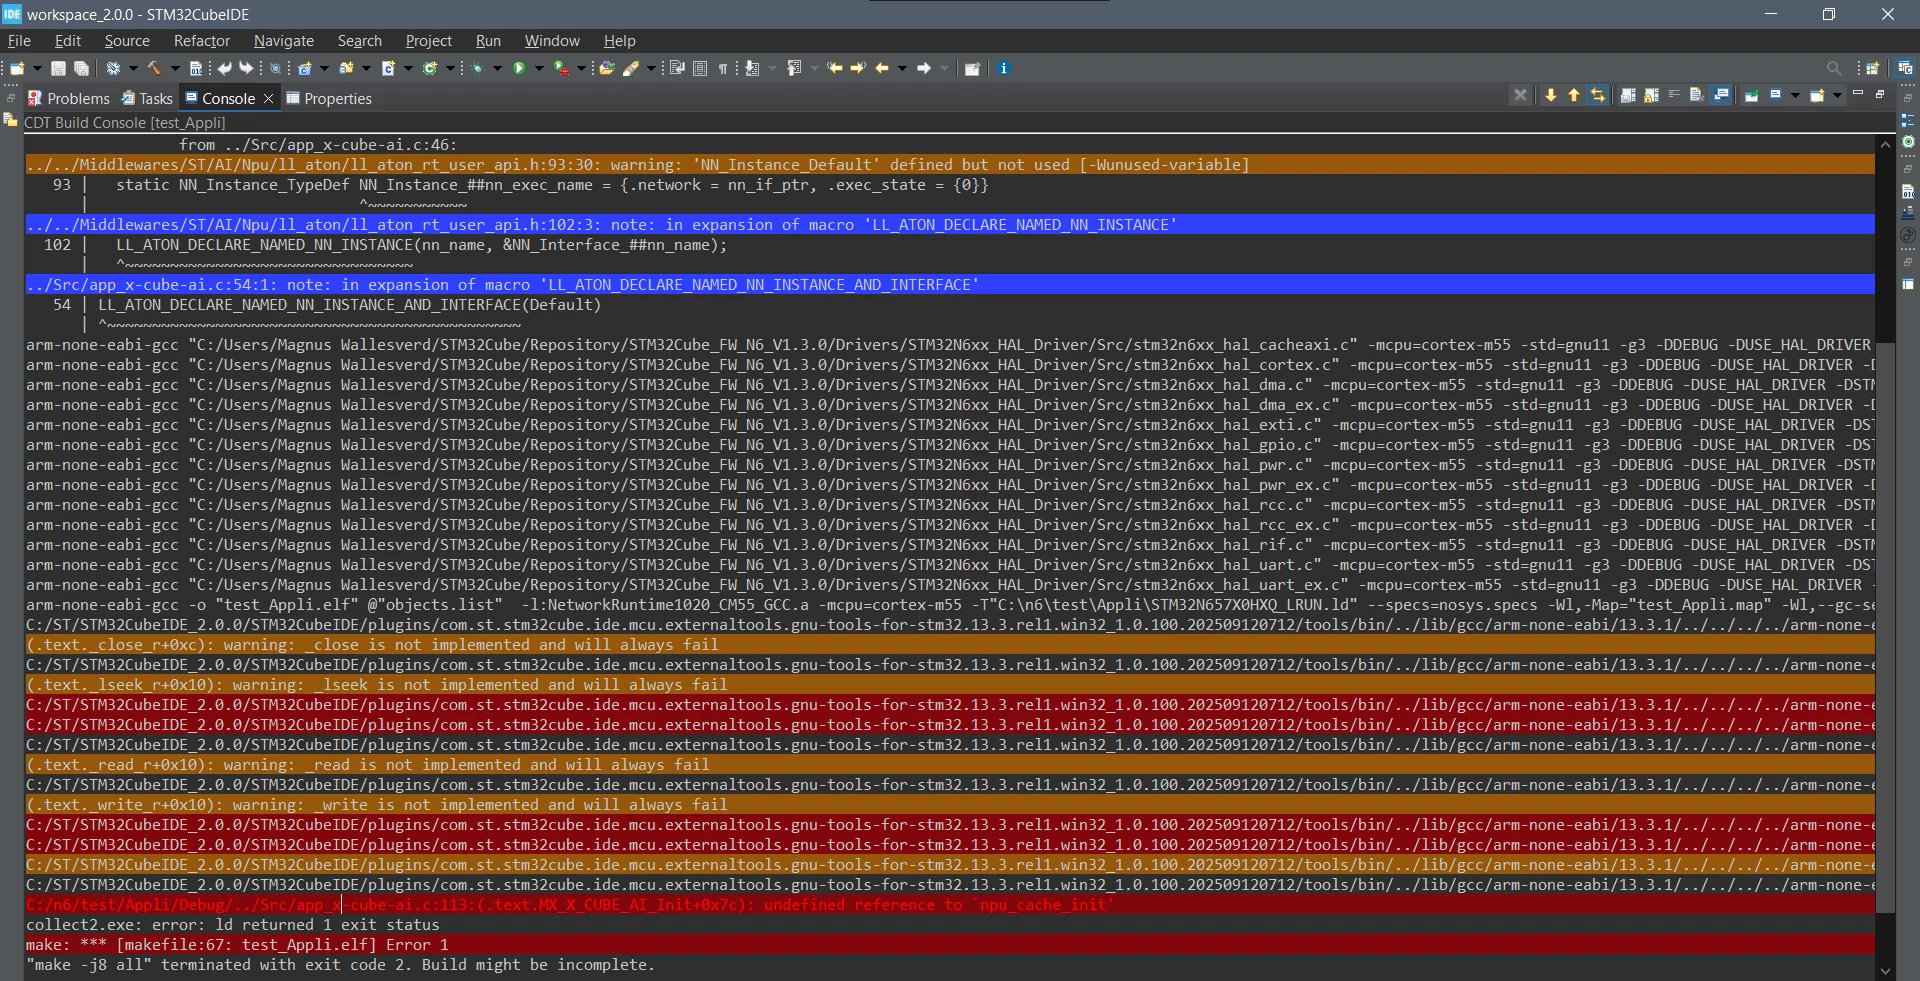Toggle Pin Console button

[x=1751, y=95]
